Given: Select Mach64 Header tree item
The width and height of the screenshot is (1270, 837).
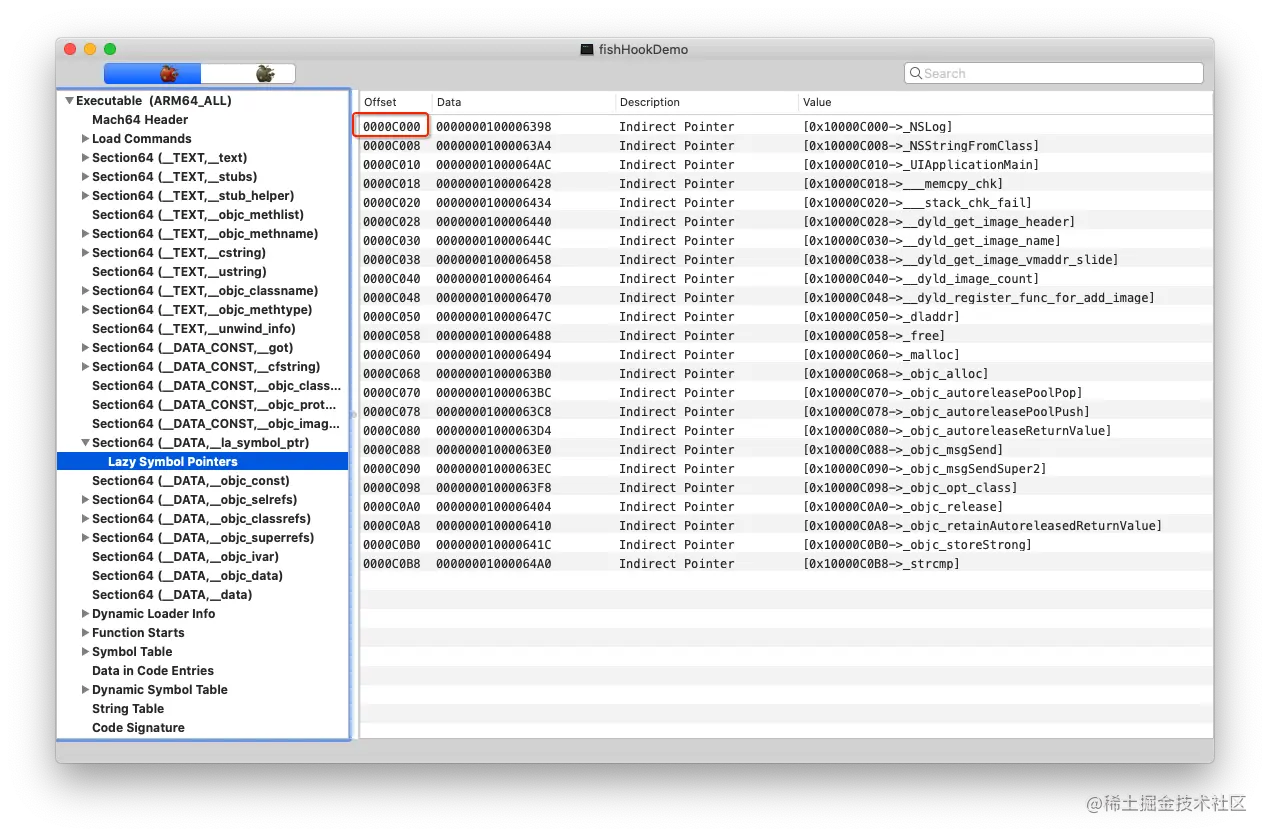Looking at the screenshot, I should (140, 120).
